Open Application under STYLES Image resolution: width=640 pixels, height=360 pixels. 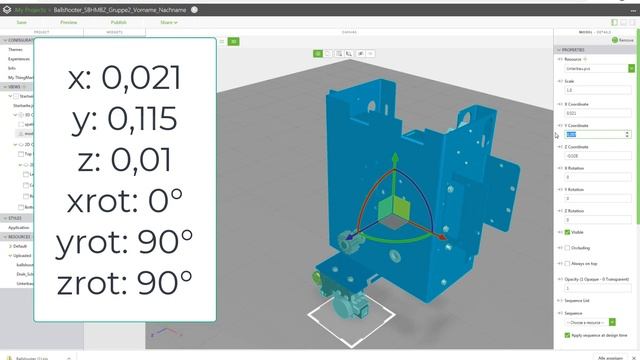pyautogui.click(x=19, y=227)
